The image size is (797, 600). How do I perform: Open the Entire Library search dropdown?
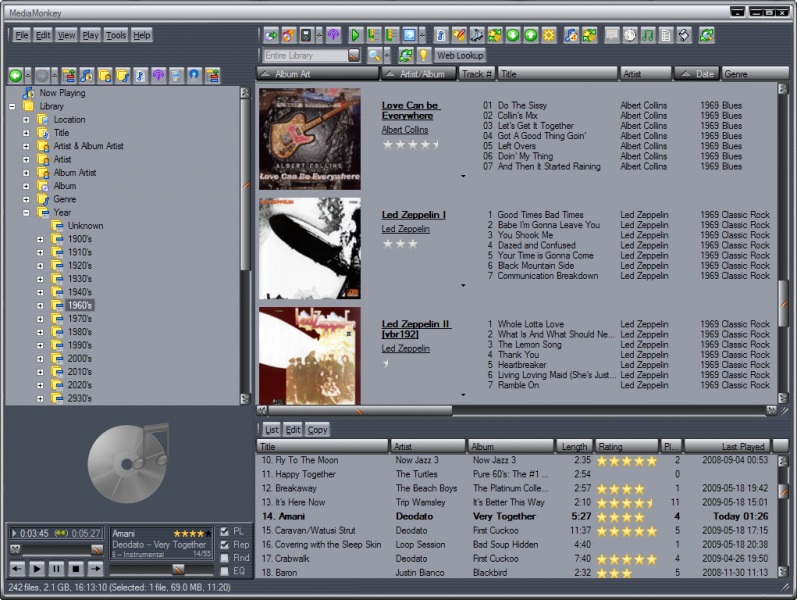pyautogui.click(x=353, y=56)
